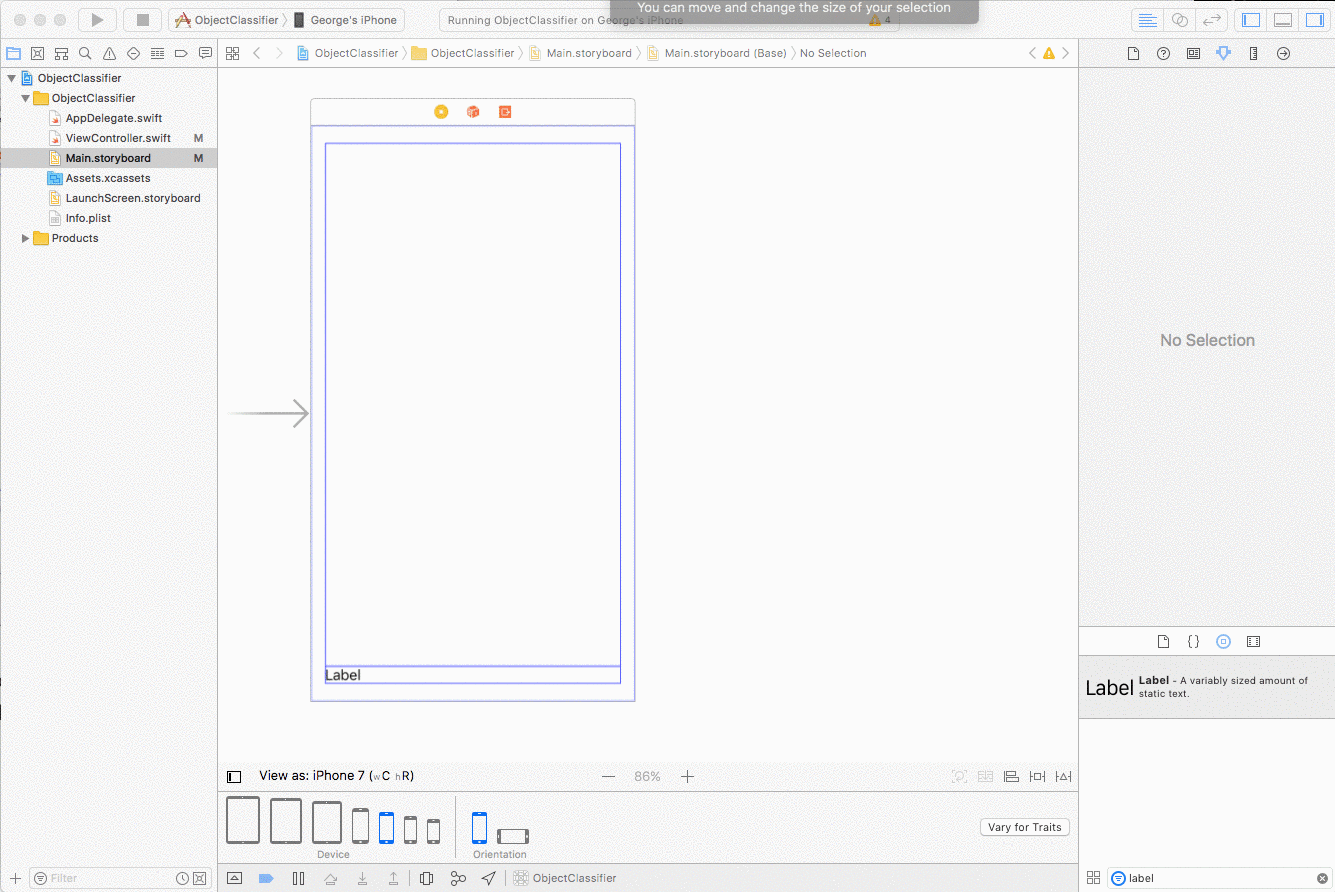Show the document outline
This screenshot has height=892, width=1335.
coord(234,776)
